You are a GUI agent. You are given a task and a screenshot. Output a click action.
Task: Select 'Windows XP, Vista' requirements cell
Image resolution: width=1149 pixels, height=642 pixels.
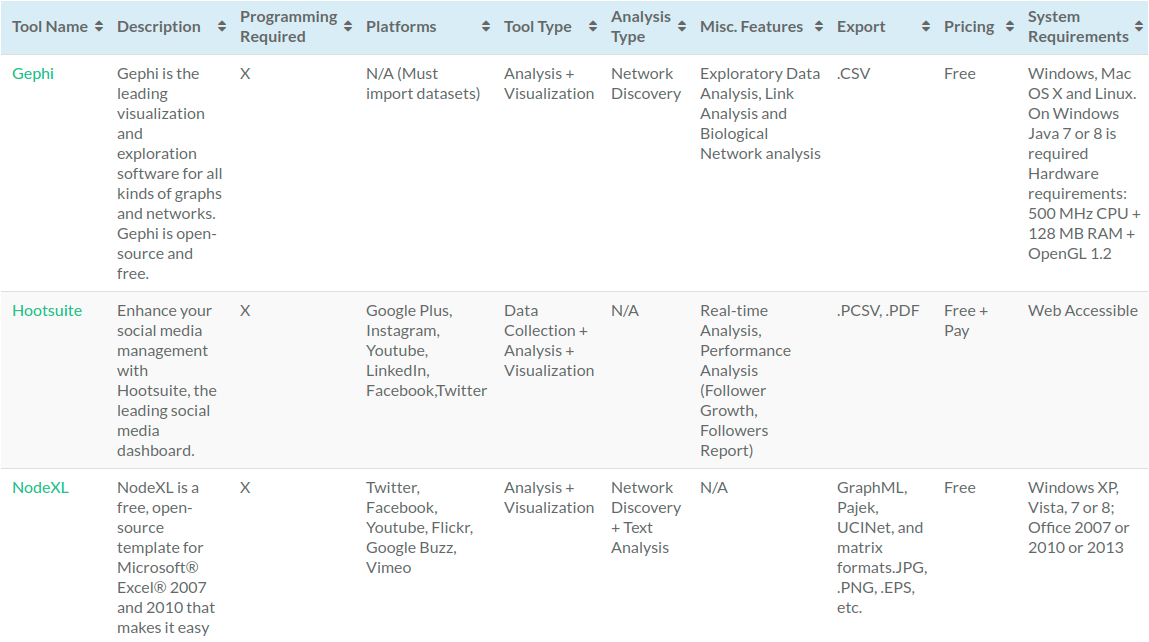[1078, 517]
